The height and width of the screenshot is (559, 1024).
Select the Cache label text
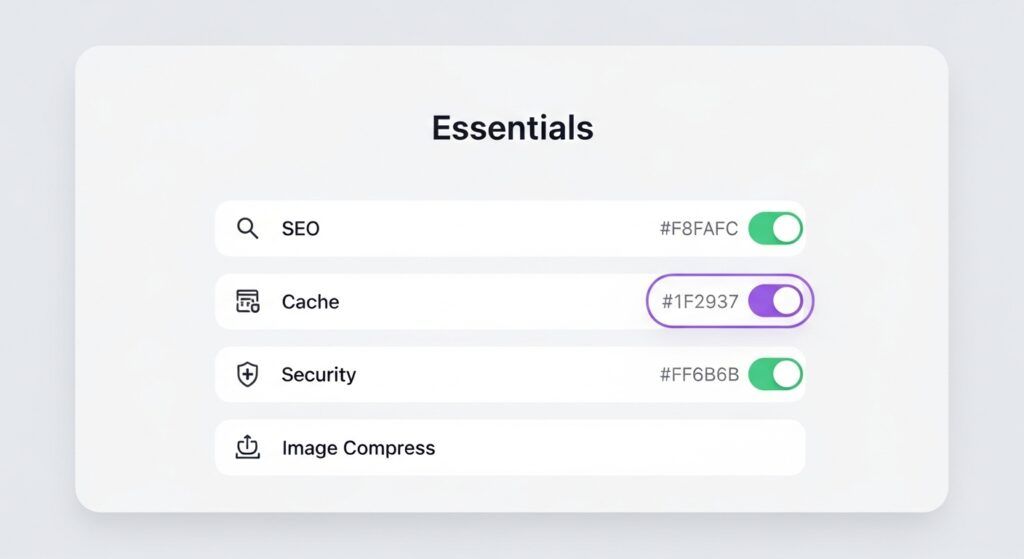pyautogui.click(x=310, y=302)
